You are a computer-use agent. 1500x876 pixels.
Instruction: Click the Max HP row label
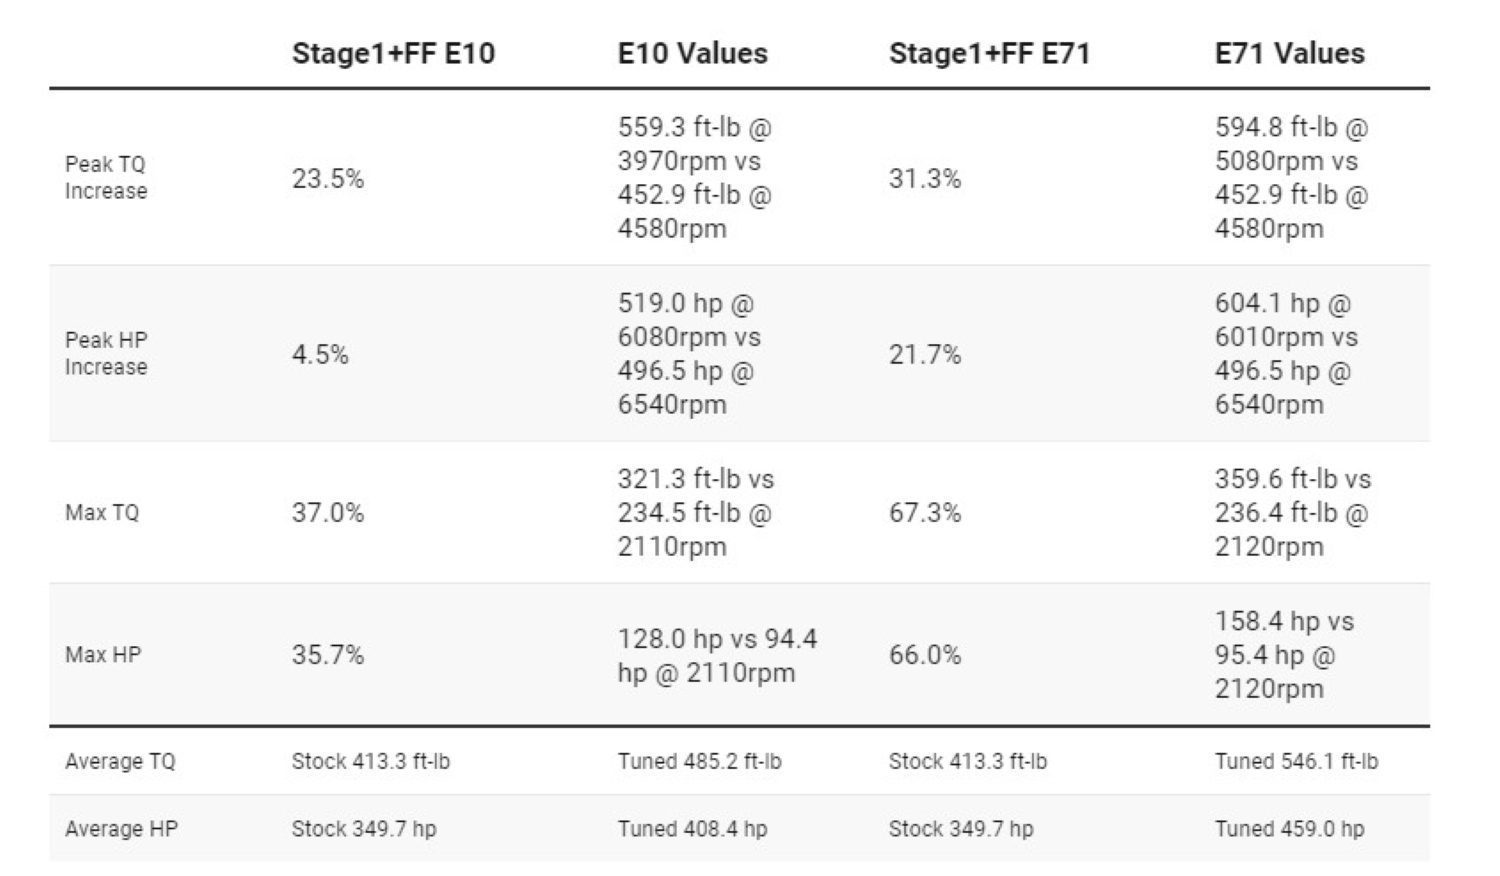click(103, 655)
